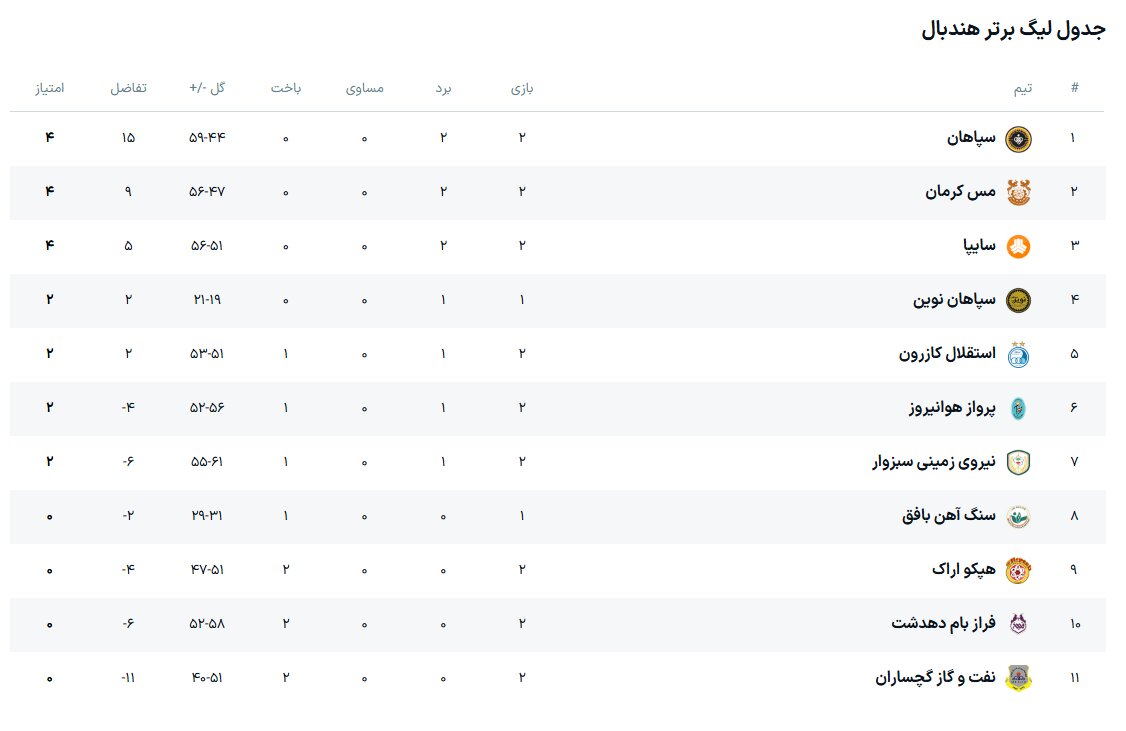Click the سنگ آهن بافق team logo
This screenshot has width=1126, height=731.
pyautogui.click(x=1017, y=516)
